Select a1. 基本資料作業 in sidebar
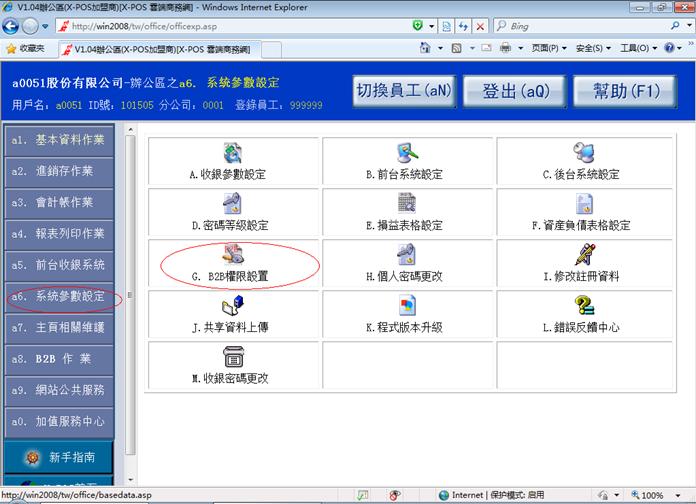 point(58,140)
